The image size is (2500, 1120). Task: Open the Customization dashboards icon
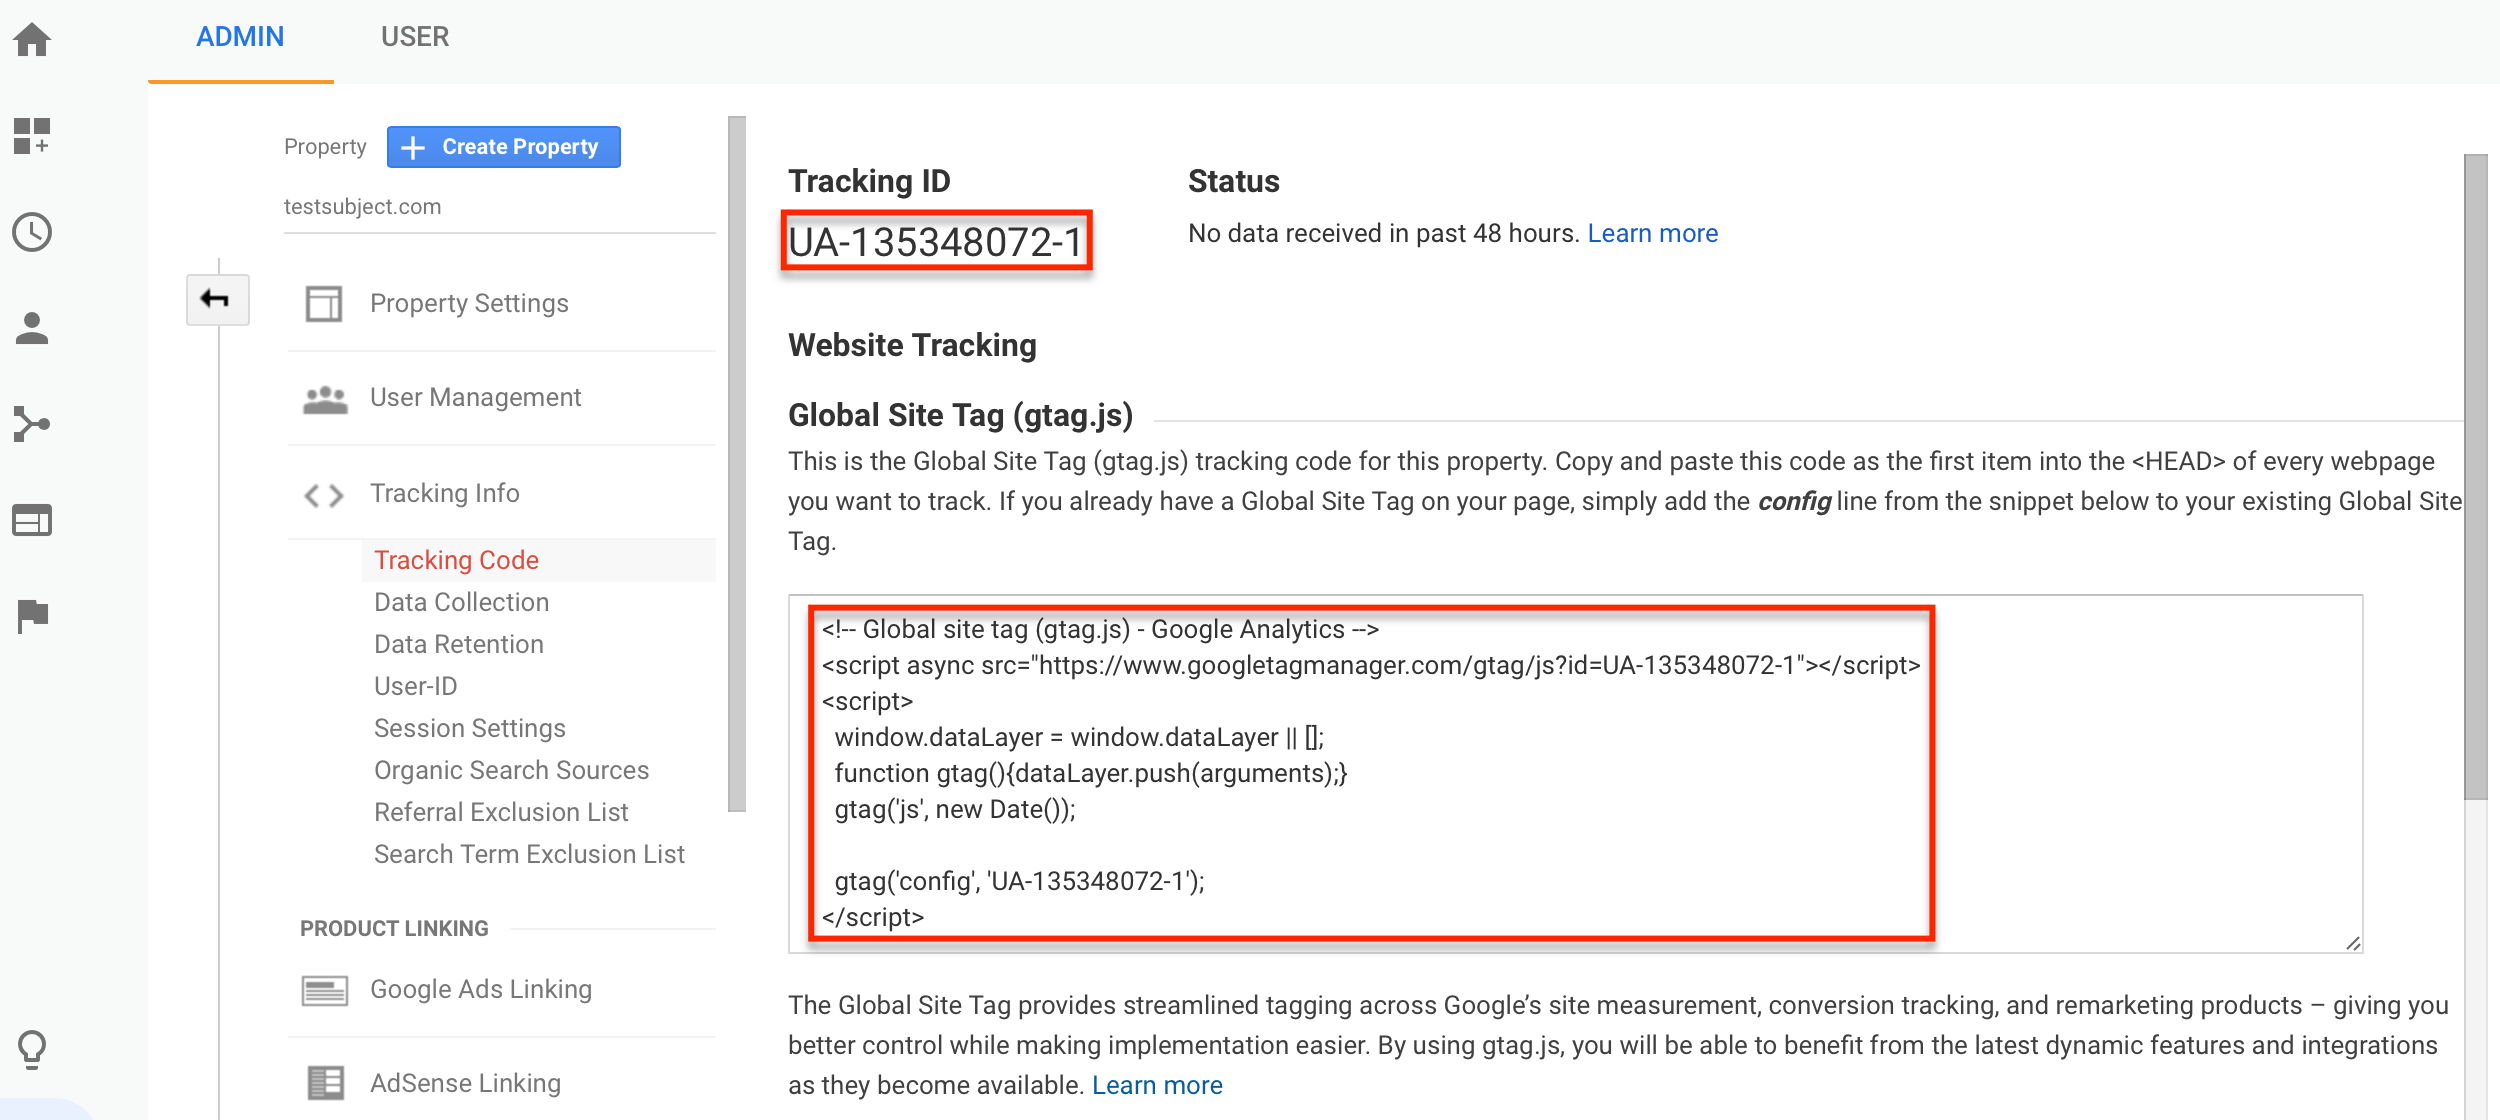[x=32, y=136]
